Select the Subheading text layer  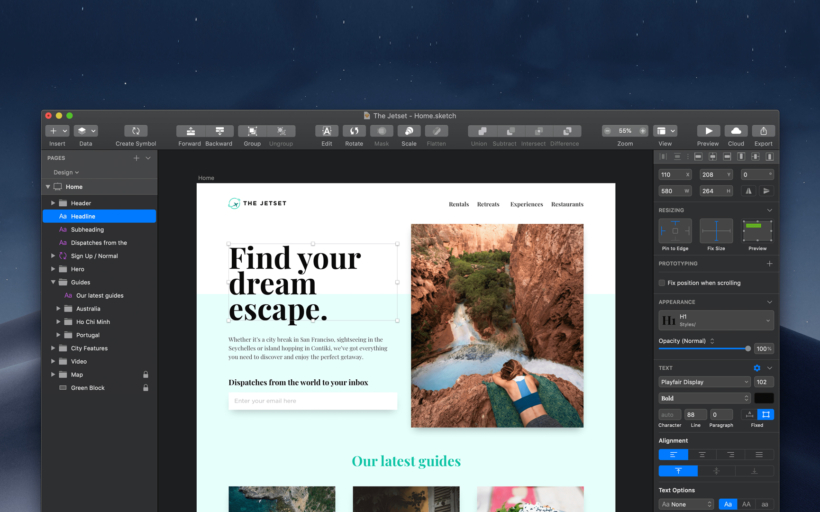(x=87, y=229)
